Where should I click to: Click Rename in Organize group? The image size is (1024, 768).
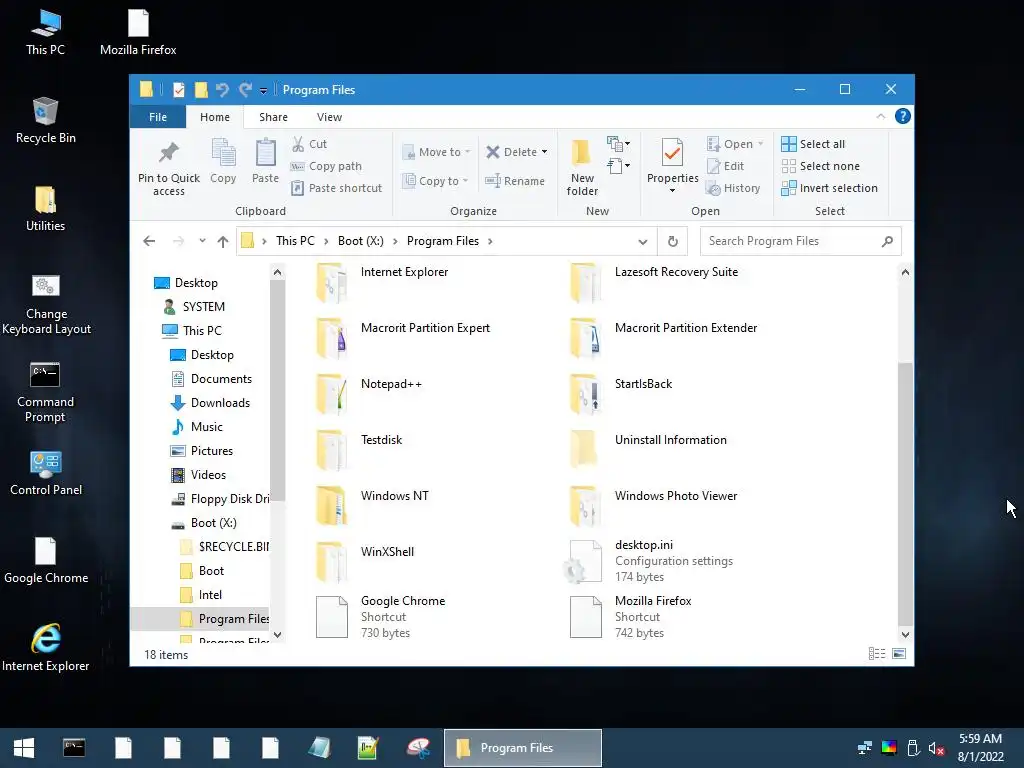pos(515,181)
